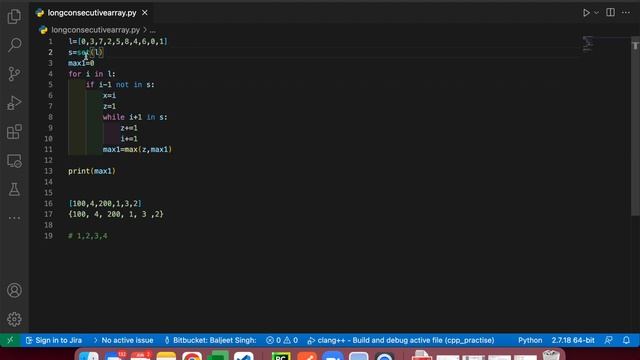
Task: Click longconsecutivearray.py in the breadcrumb
Action: pos(96,30)
